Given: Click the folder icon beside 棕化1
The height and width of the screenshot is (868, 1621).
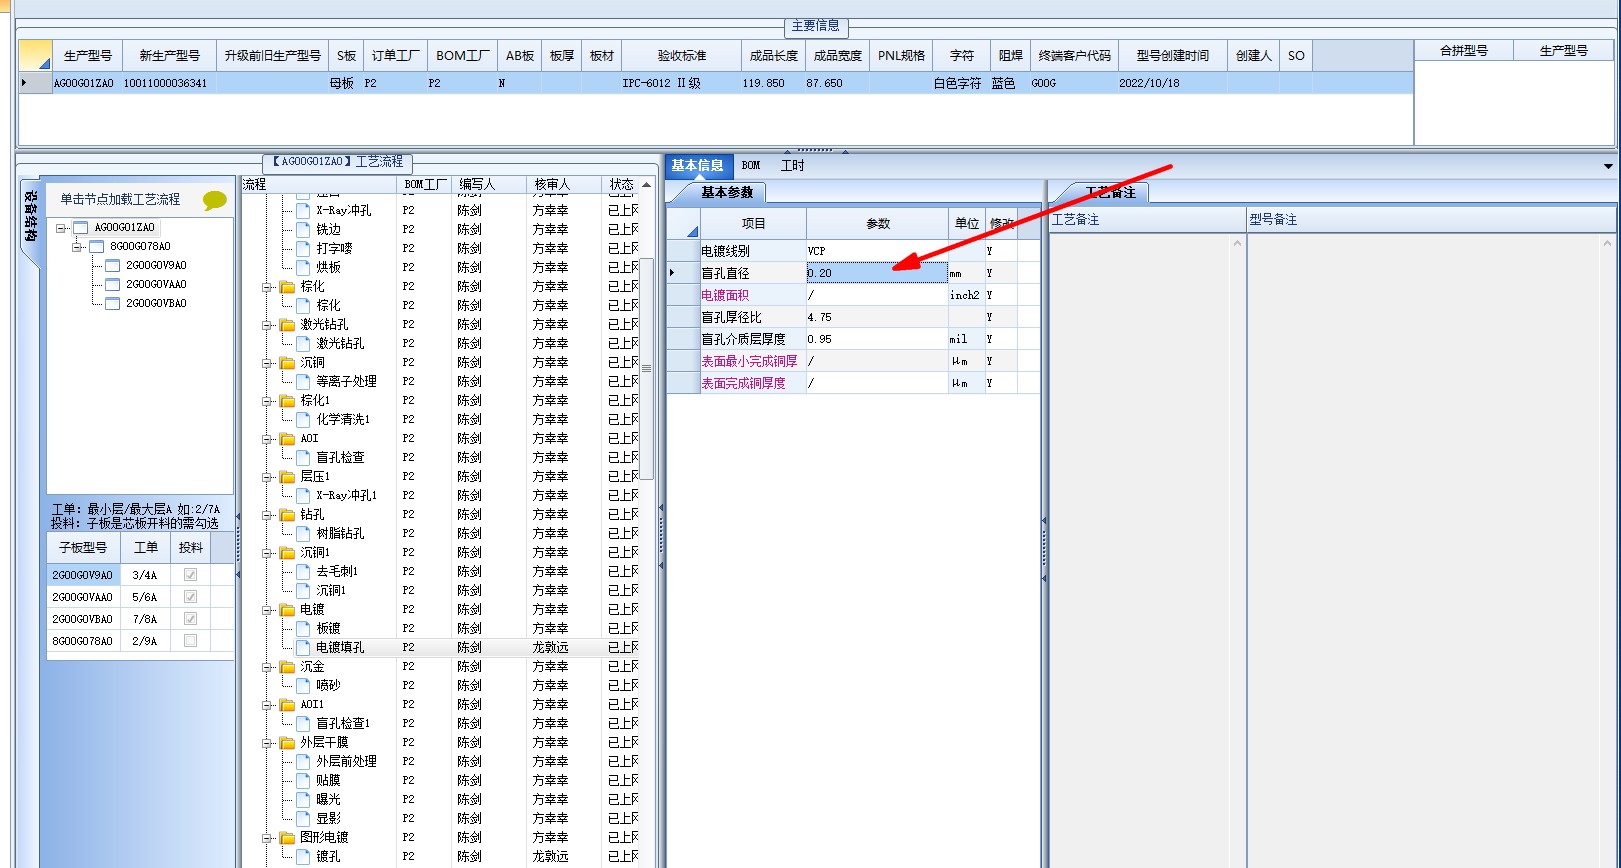Looking at the screenshot, I should 288,400.
